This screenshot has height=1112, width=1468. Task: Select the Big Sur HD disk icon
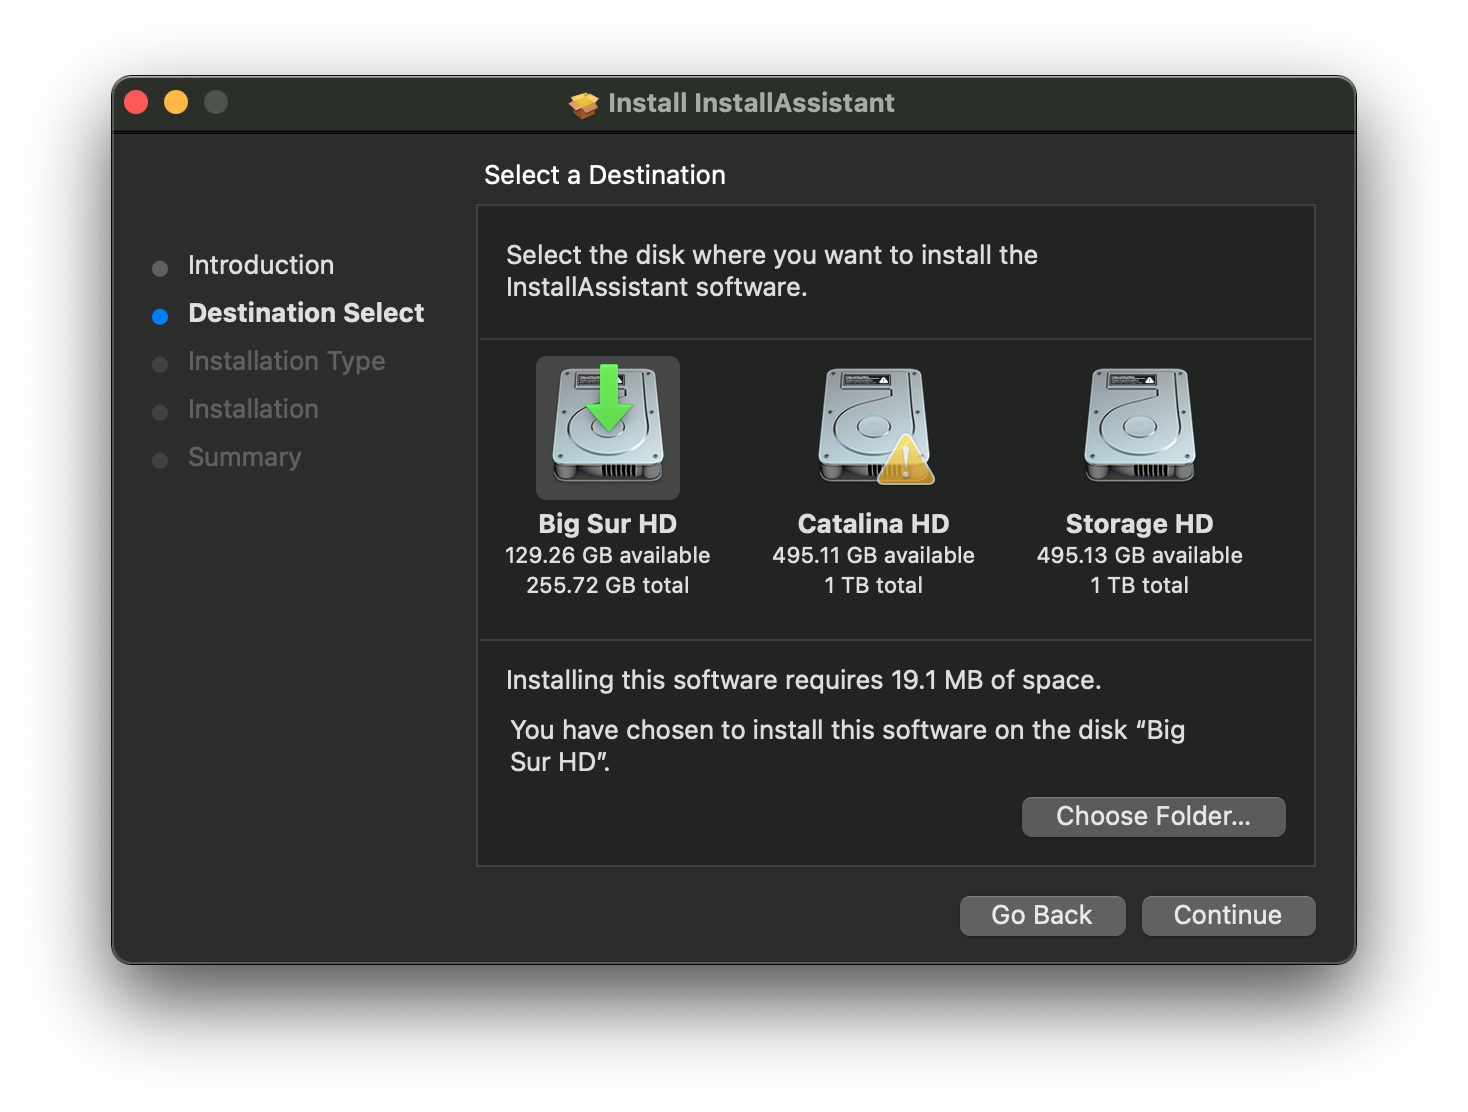608,427
